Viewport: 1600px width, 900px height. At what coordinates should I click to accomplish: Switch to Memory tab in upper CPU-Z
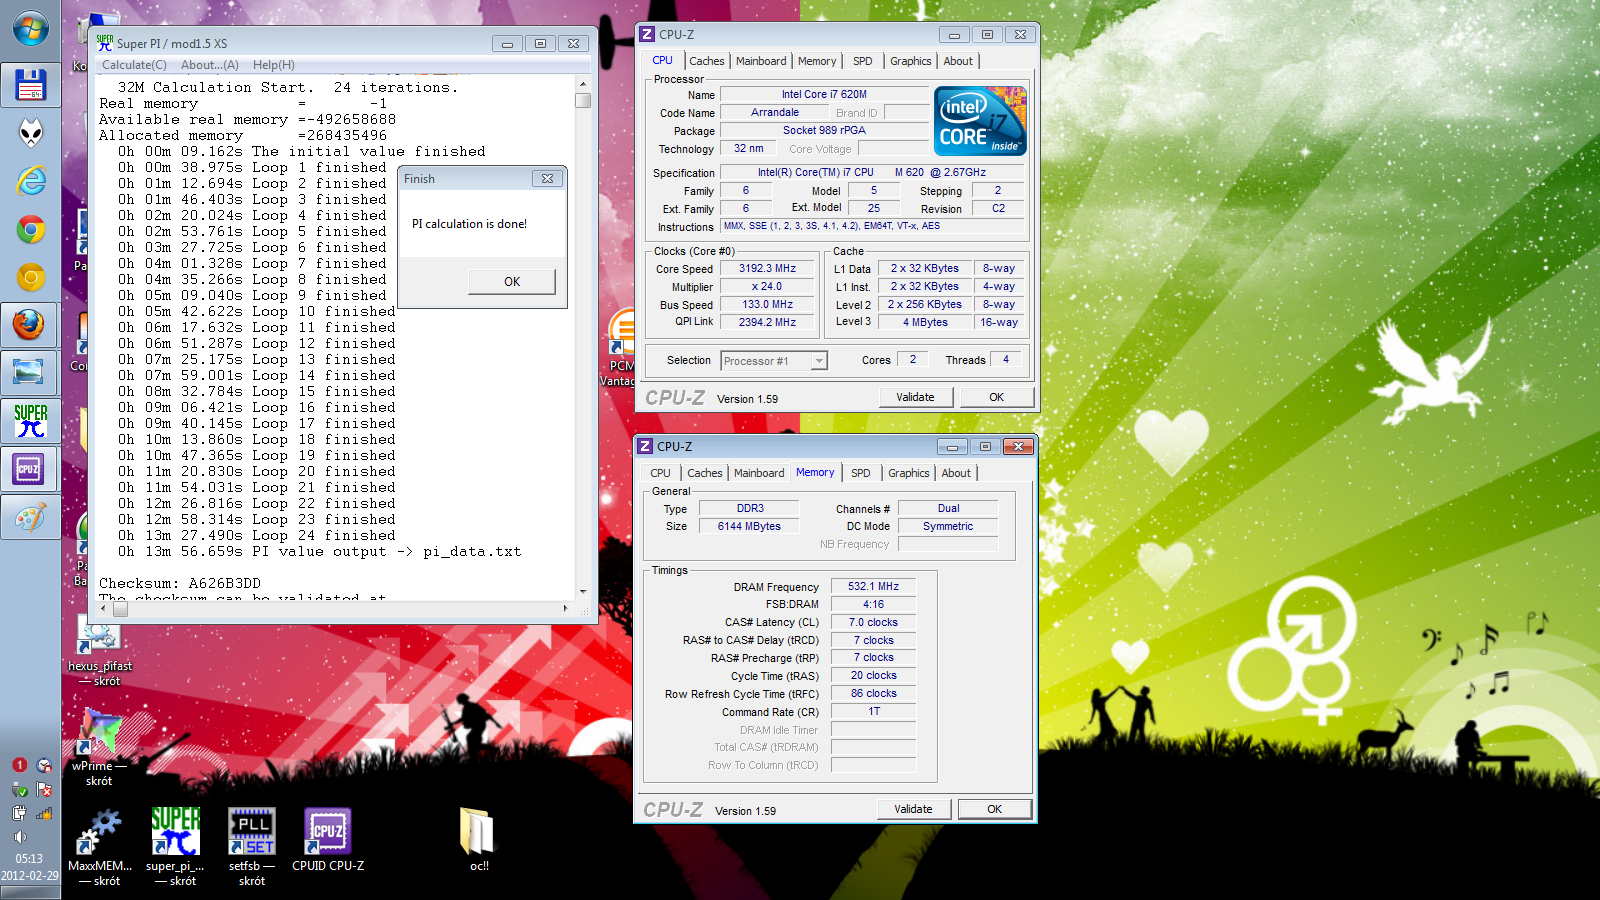point(817,61)
